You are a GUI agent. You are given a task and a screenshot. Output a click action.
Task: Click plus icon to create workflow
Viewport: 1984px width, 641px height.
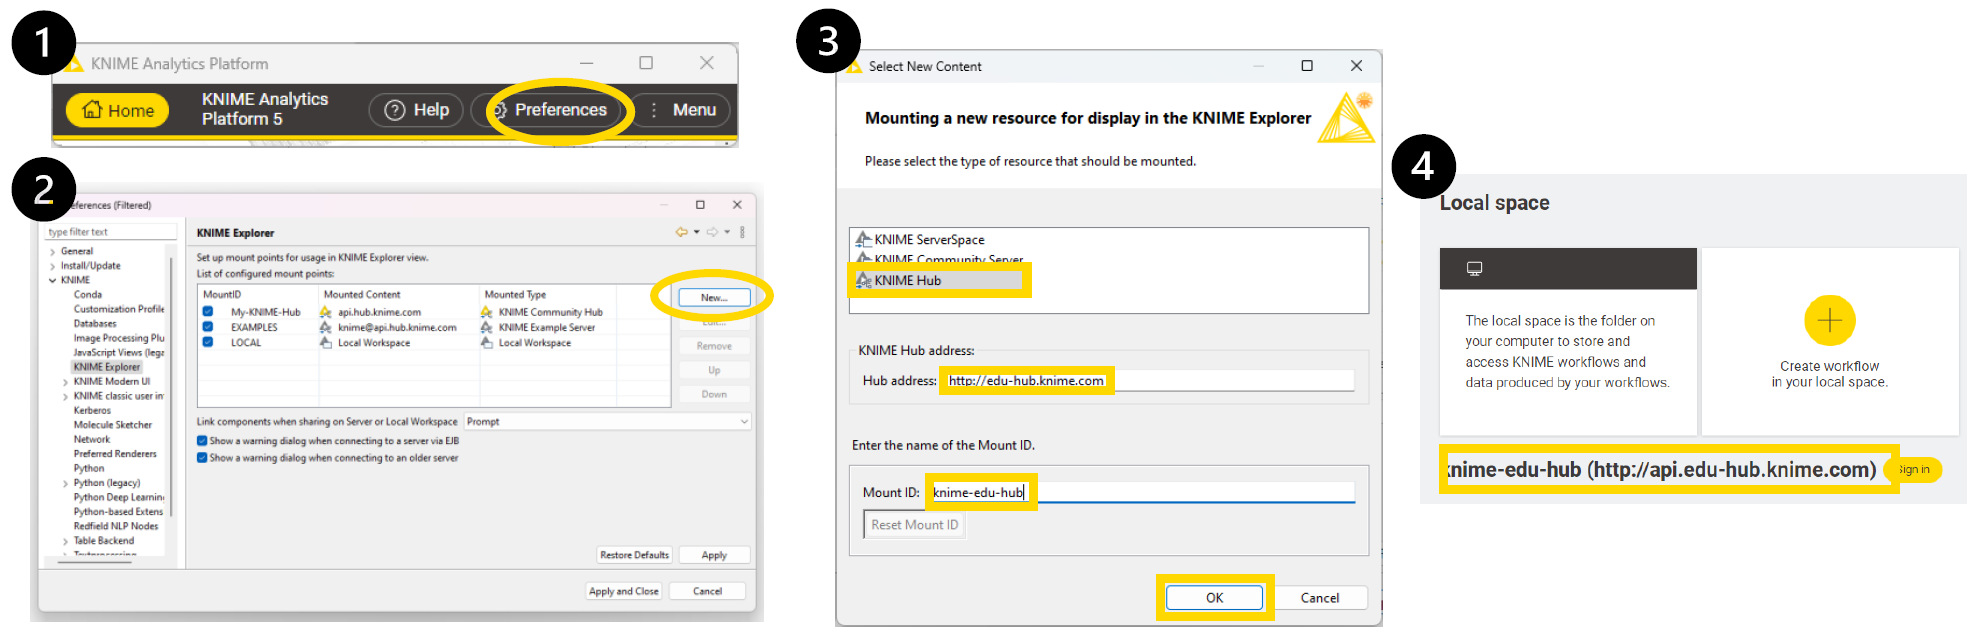click(x=1829, y=321)
